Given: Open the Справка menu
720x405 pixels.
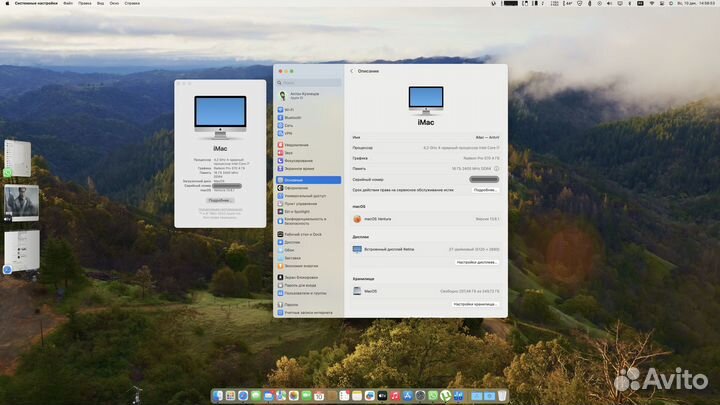Looking at the screenshot, I should click(x=132, y=3).
